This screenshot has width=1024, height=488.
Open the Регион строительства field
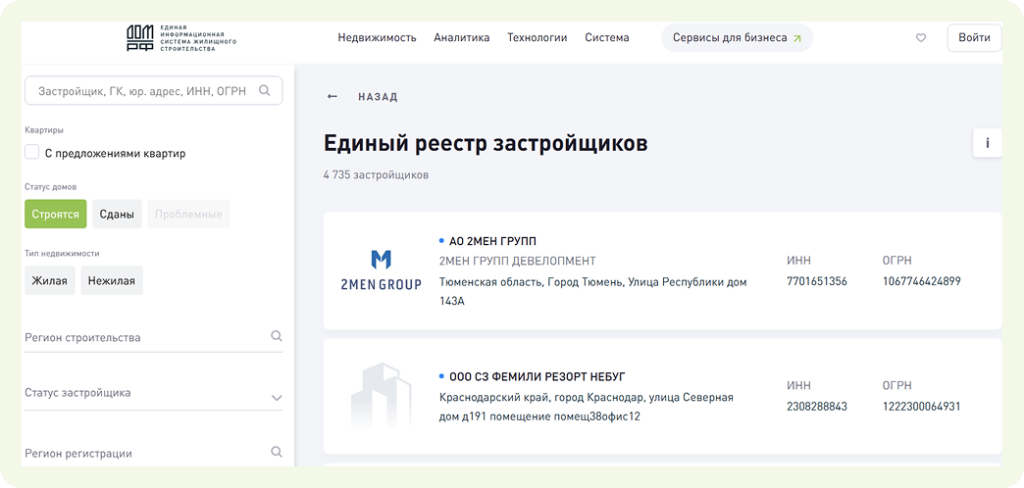(x=153, y=338)
